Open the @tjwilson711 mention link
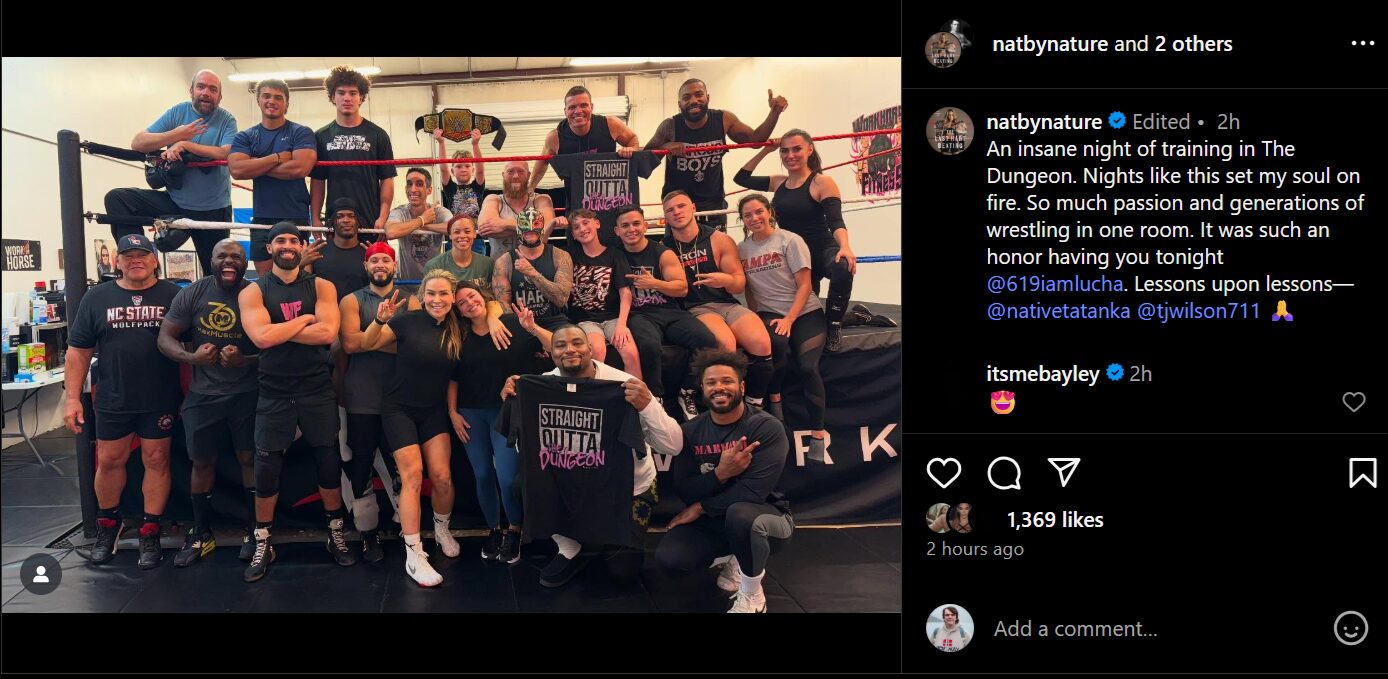The image size is (1388, 679). (x=1199, y=311)
